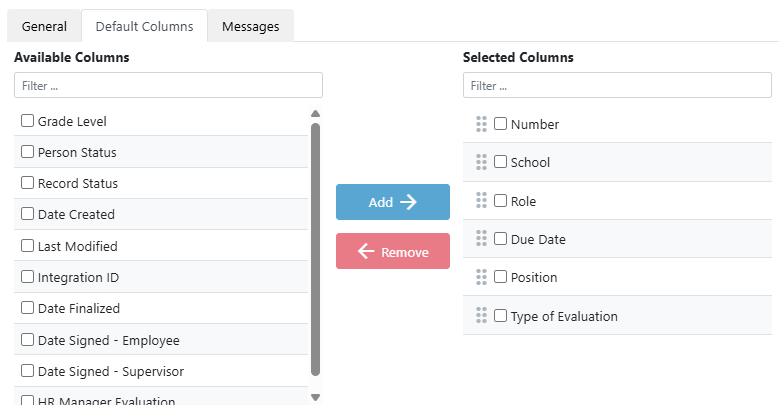Click drag handle icon beside Role column
This screenshot has width=783, height=411.
[481, 201]
